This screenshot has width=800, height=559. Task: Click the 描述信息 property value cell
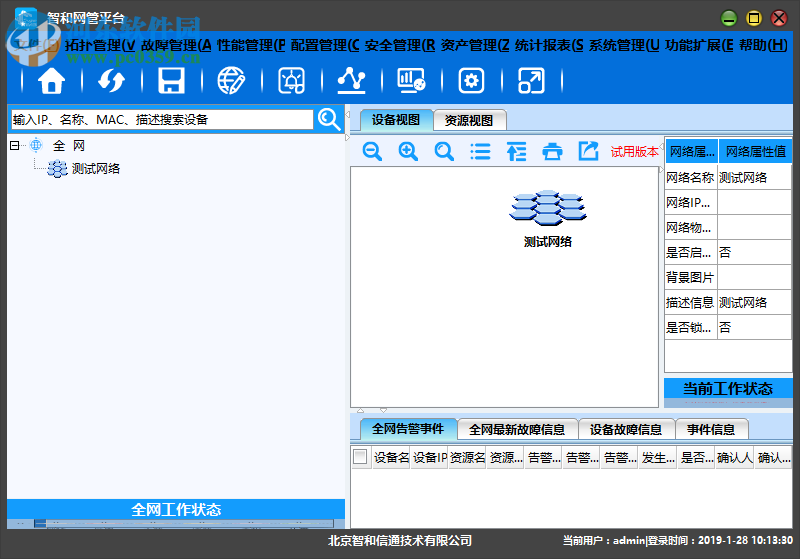tap(754, 302)
